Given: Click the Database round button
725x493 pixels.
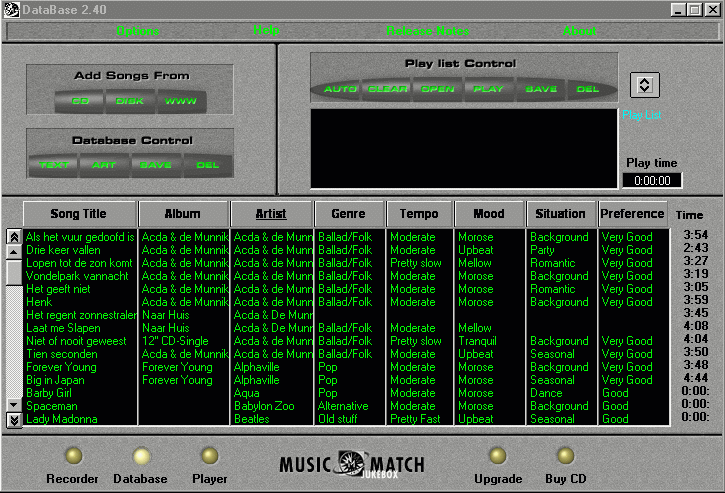Looking at the screenshot, I should pos(141,456).
